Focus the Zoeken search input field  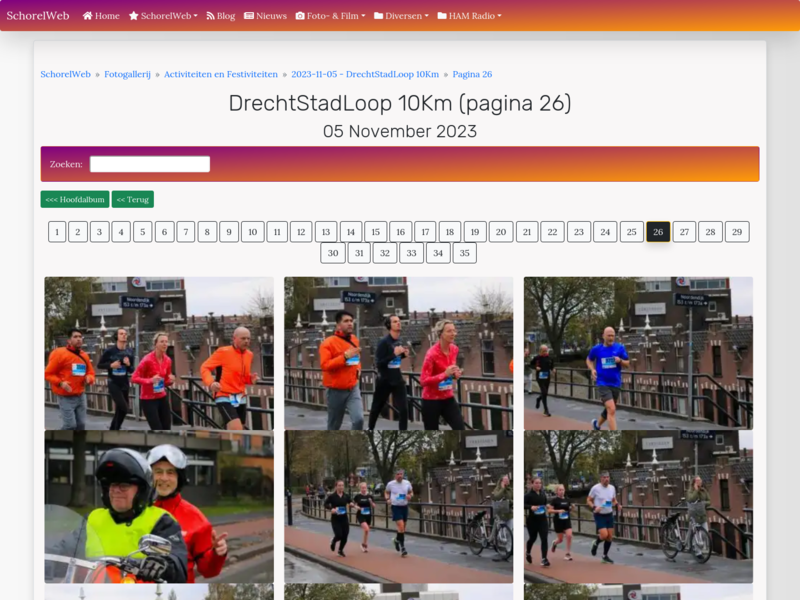(x=150, y=164)
